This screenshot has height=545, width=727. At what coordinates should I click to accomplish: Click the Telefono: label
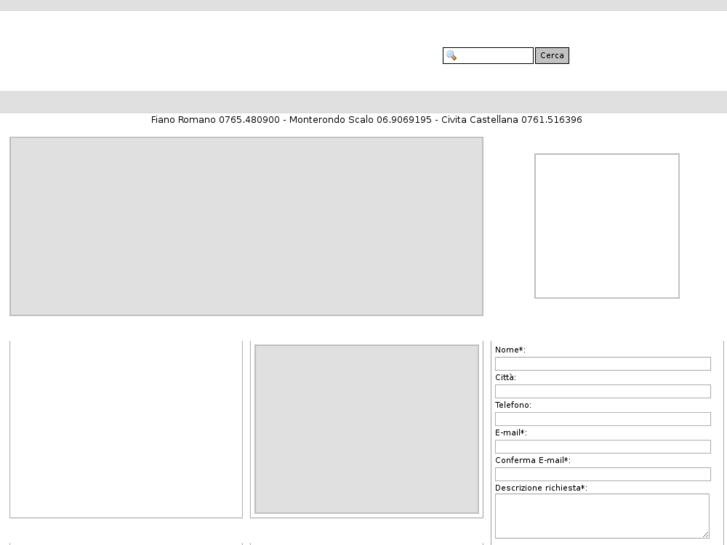[513, 405]
